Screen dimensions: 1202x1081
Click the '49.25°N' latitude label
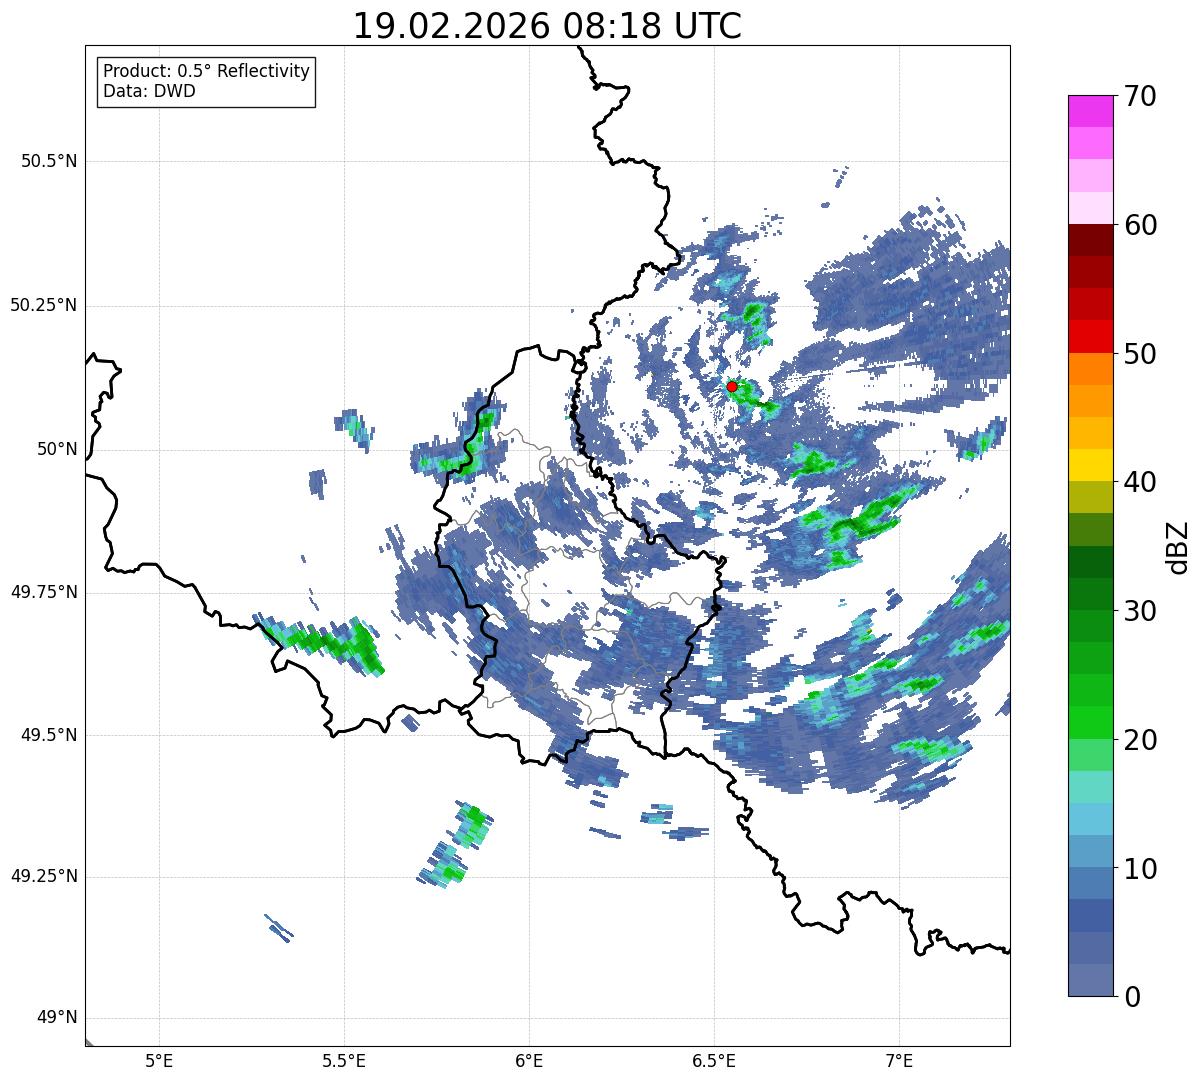pos(43,876)
